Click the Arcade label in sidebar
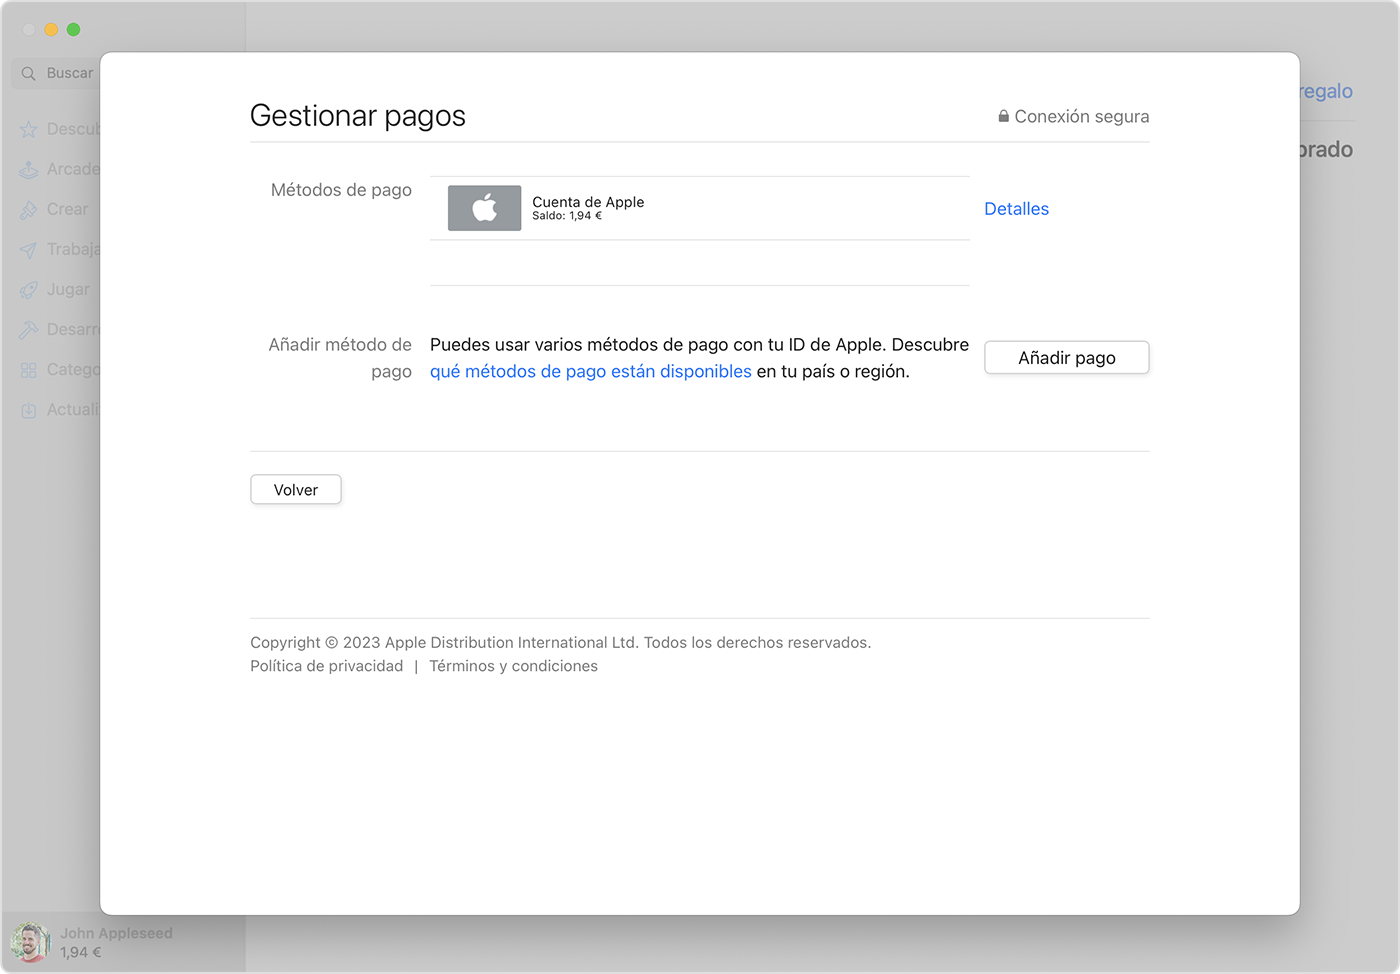 pyautogui.click(x=73, y=170)
